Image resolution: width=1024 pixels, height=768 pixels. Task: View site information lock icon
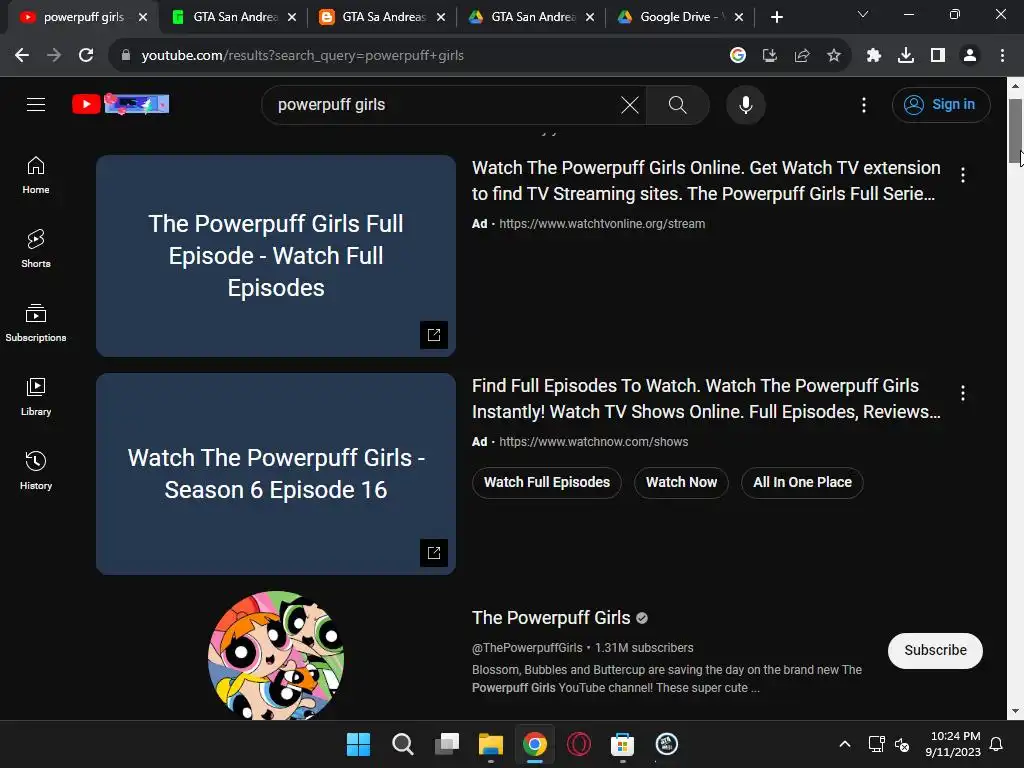126,56
